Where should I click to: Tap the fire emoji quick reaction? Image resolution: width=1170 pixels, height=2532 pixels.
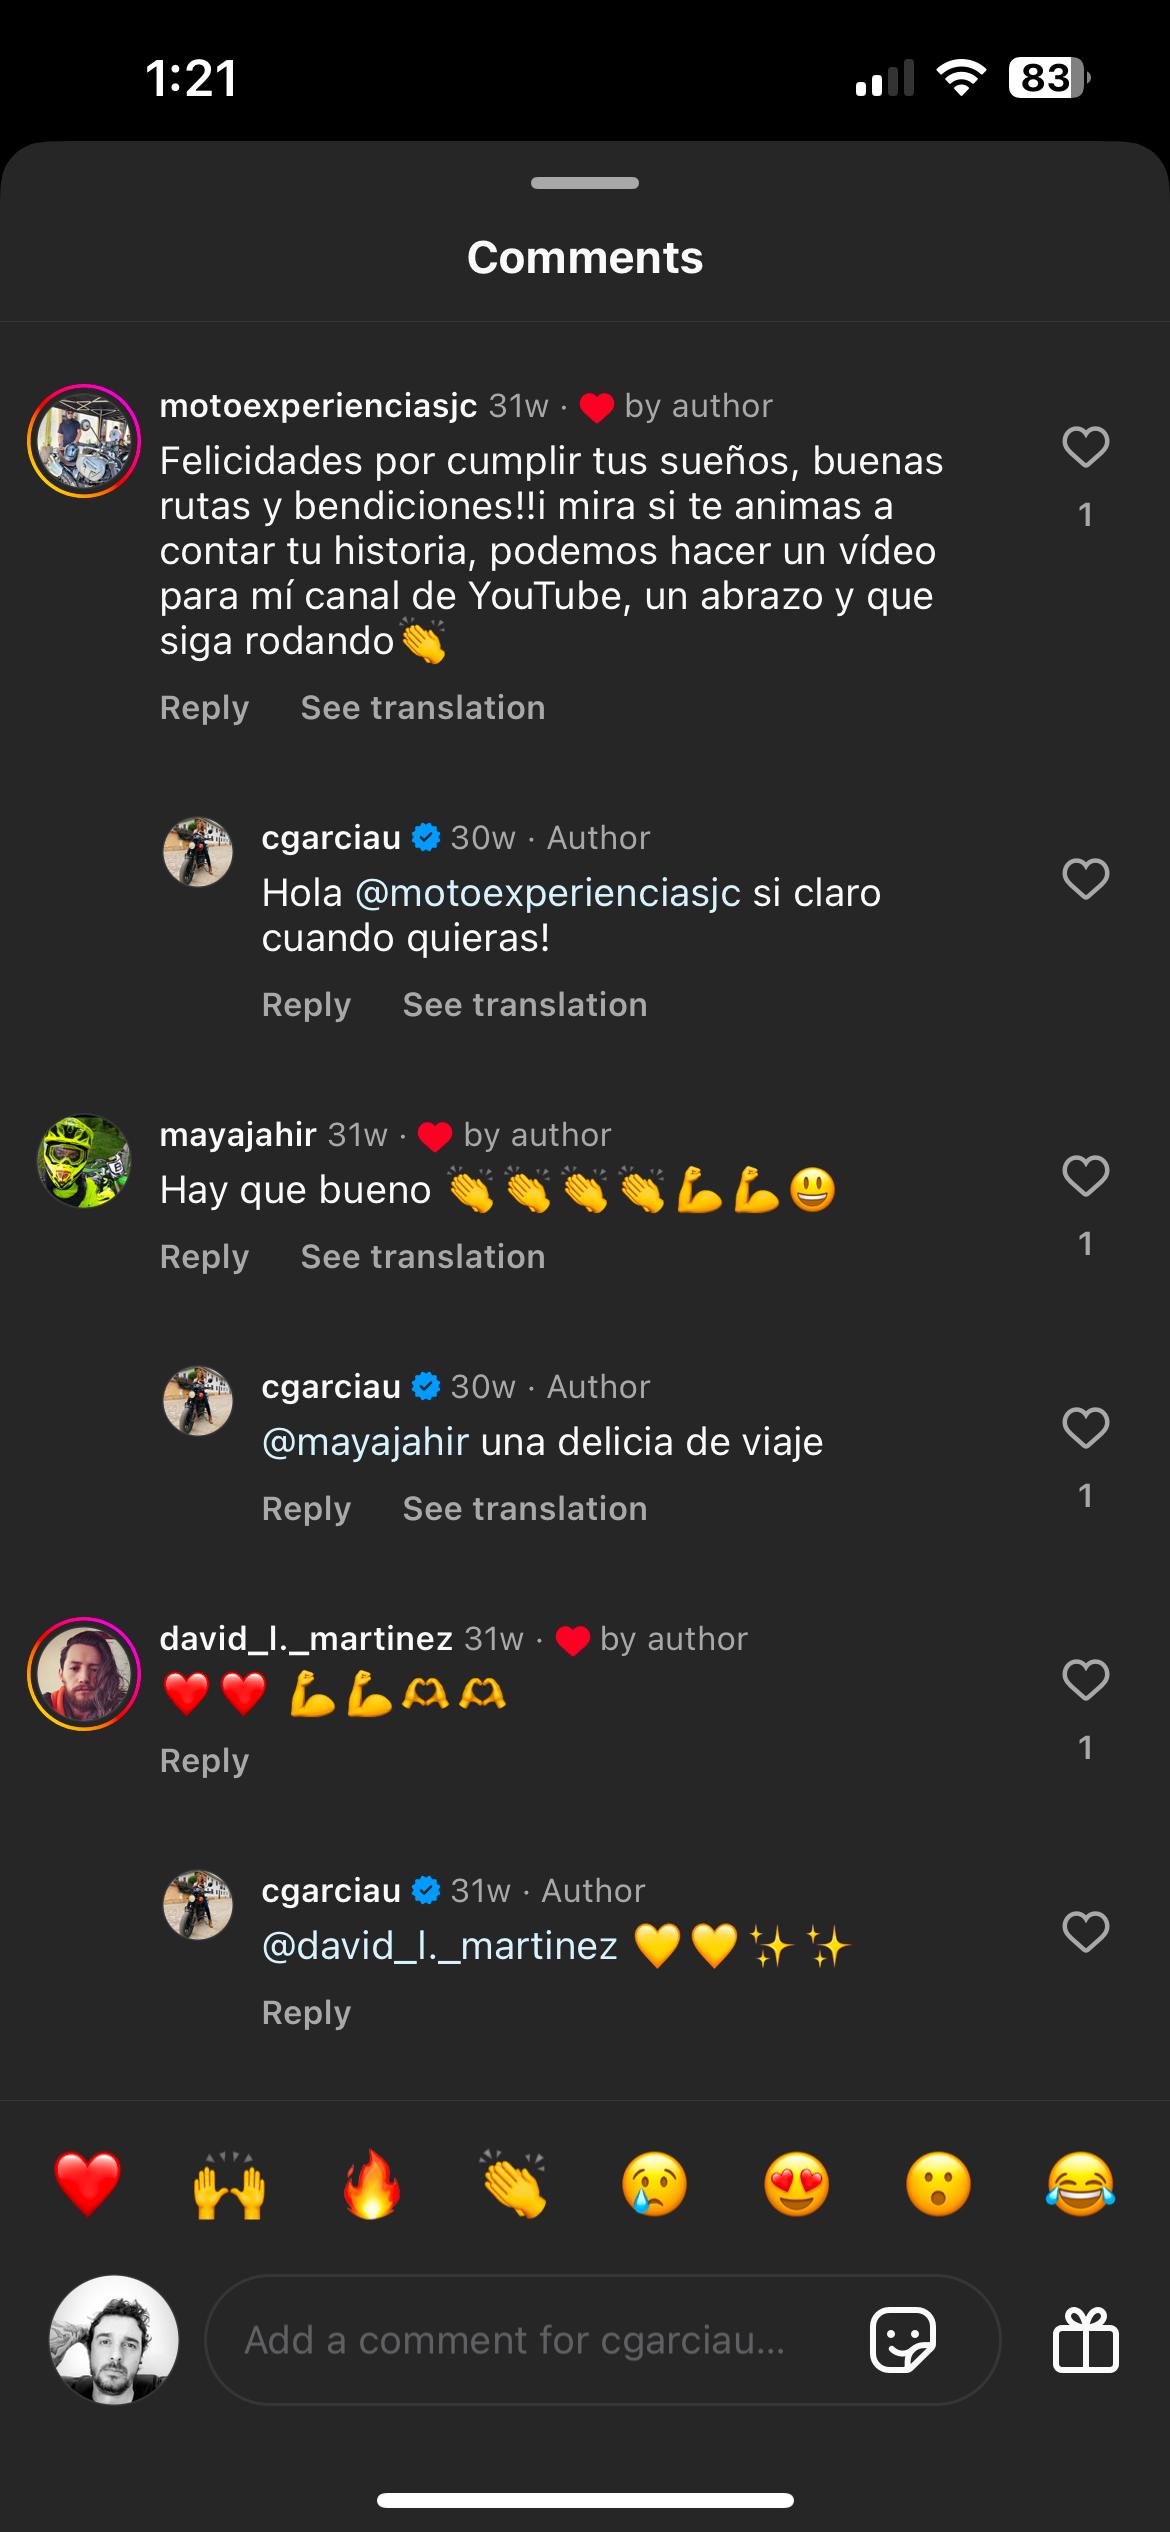pos(371,2184)
